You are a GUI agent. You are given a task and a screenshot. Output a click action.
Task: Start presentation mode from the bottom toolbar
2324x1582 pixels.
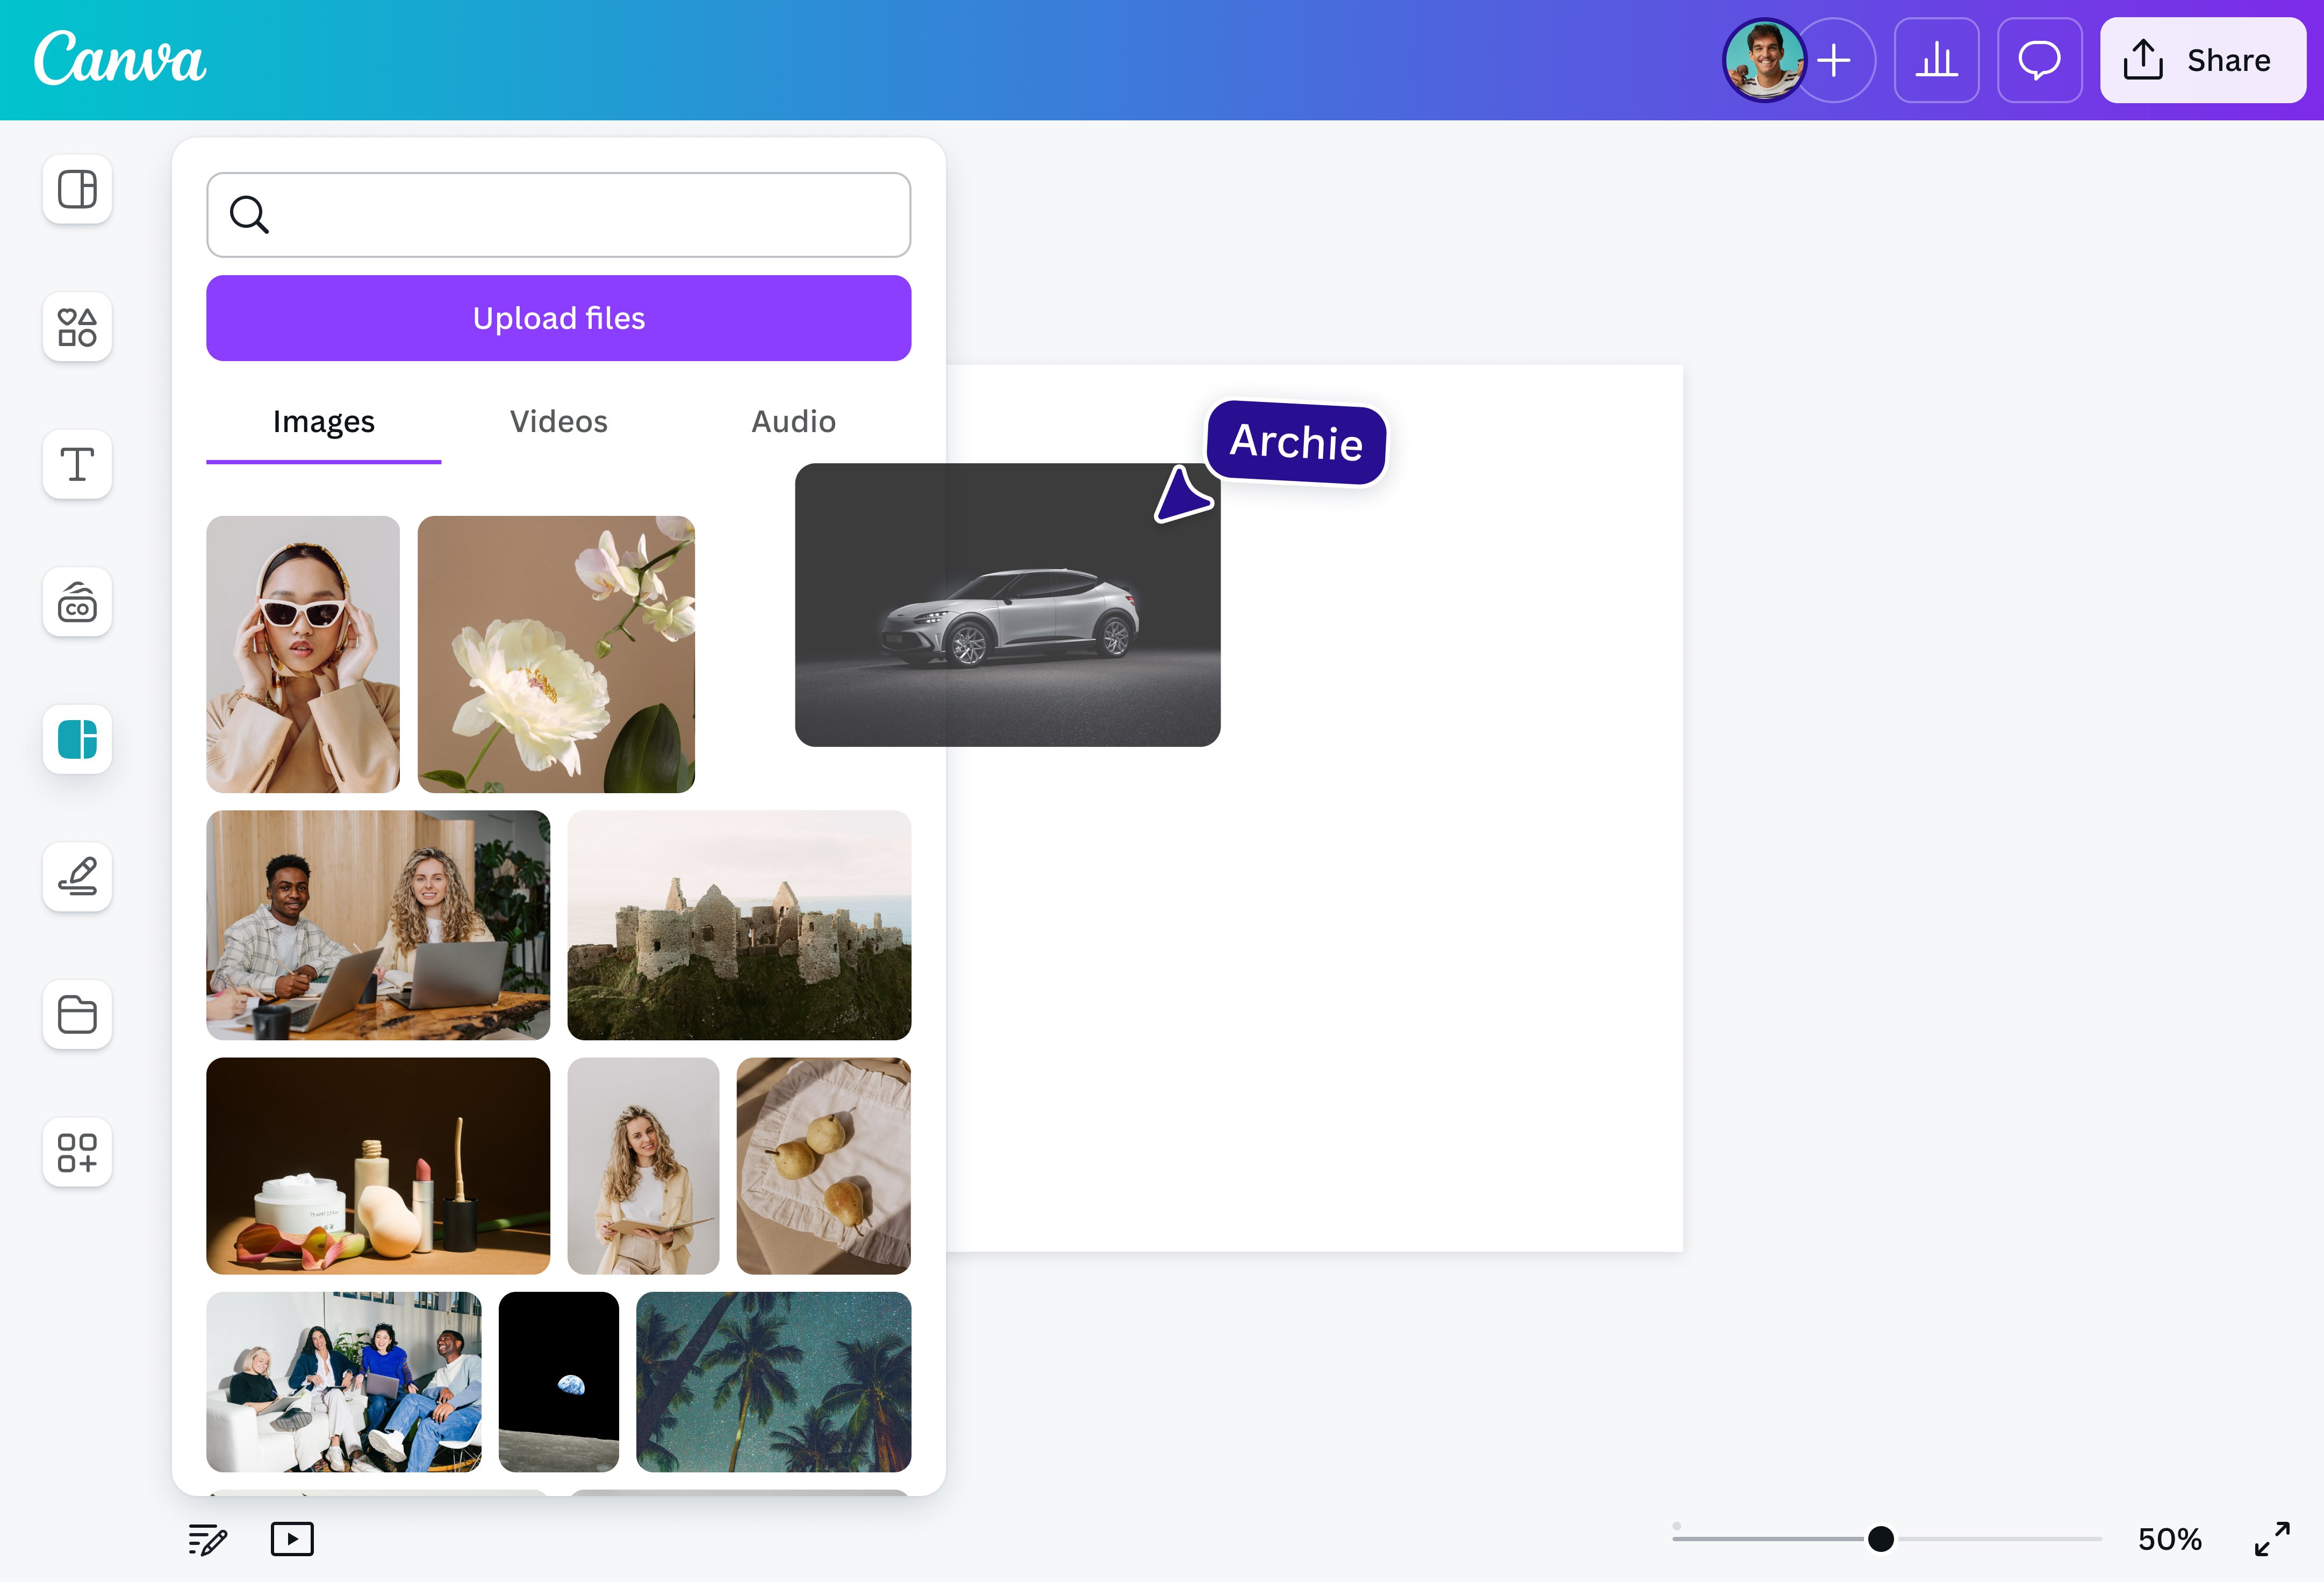tap(292, 1539)
